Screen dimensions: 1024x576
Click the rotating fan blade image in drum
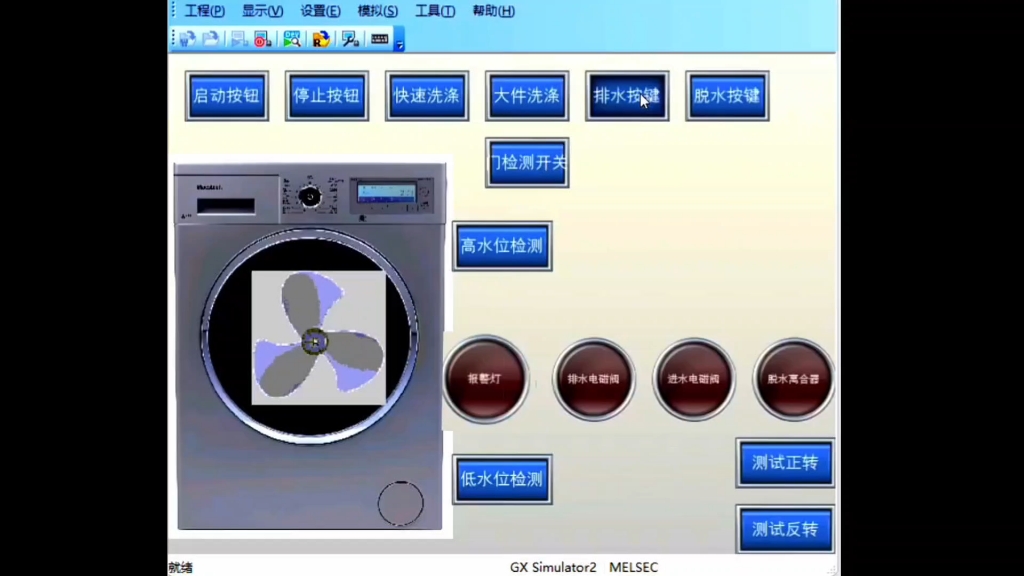point(319,338)
